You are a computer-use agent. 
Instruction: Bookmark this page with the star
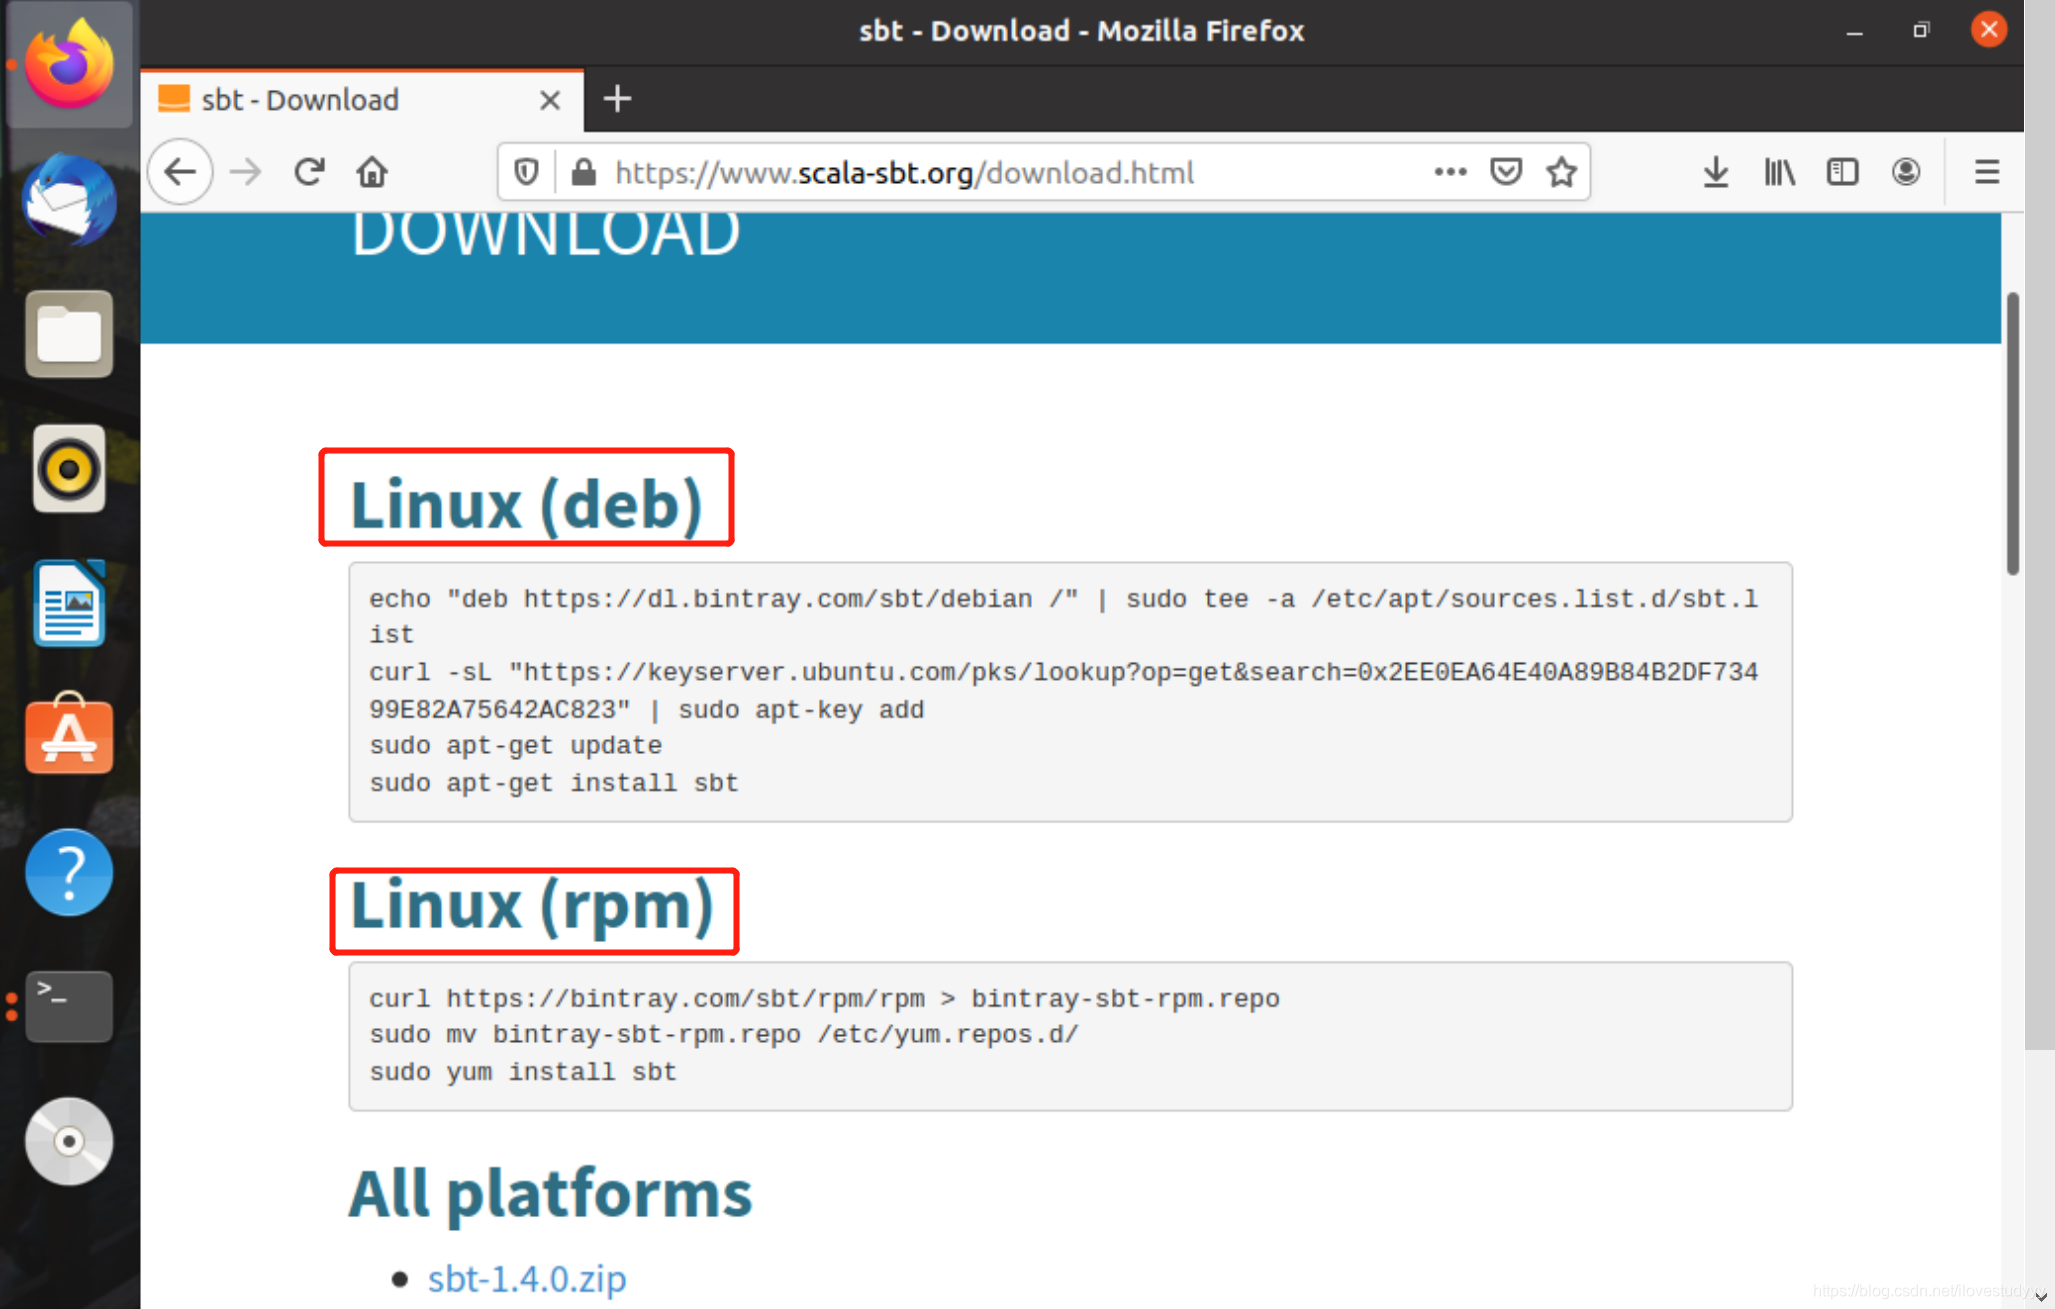point(1562,172)
